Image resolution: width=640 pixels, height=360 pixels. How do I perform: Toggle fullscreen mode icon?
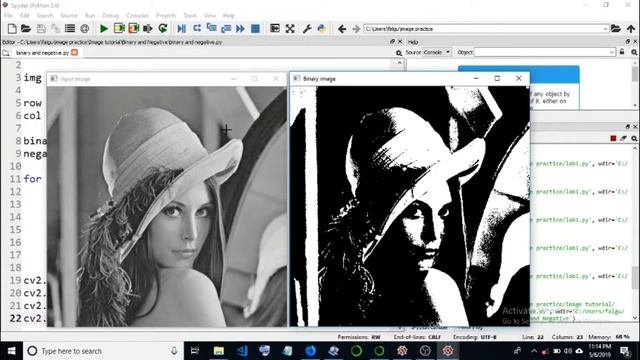pos(290,29)
